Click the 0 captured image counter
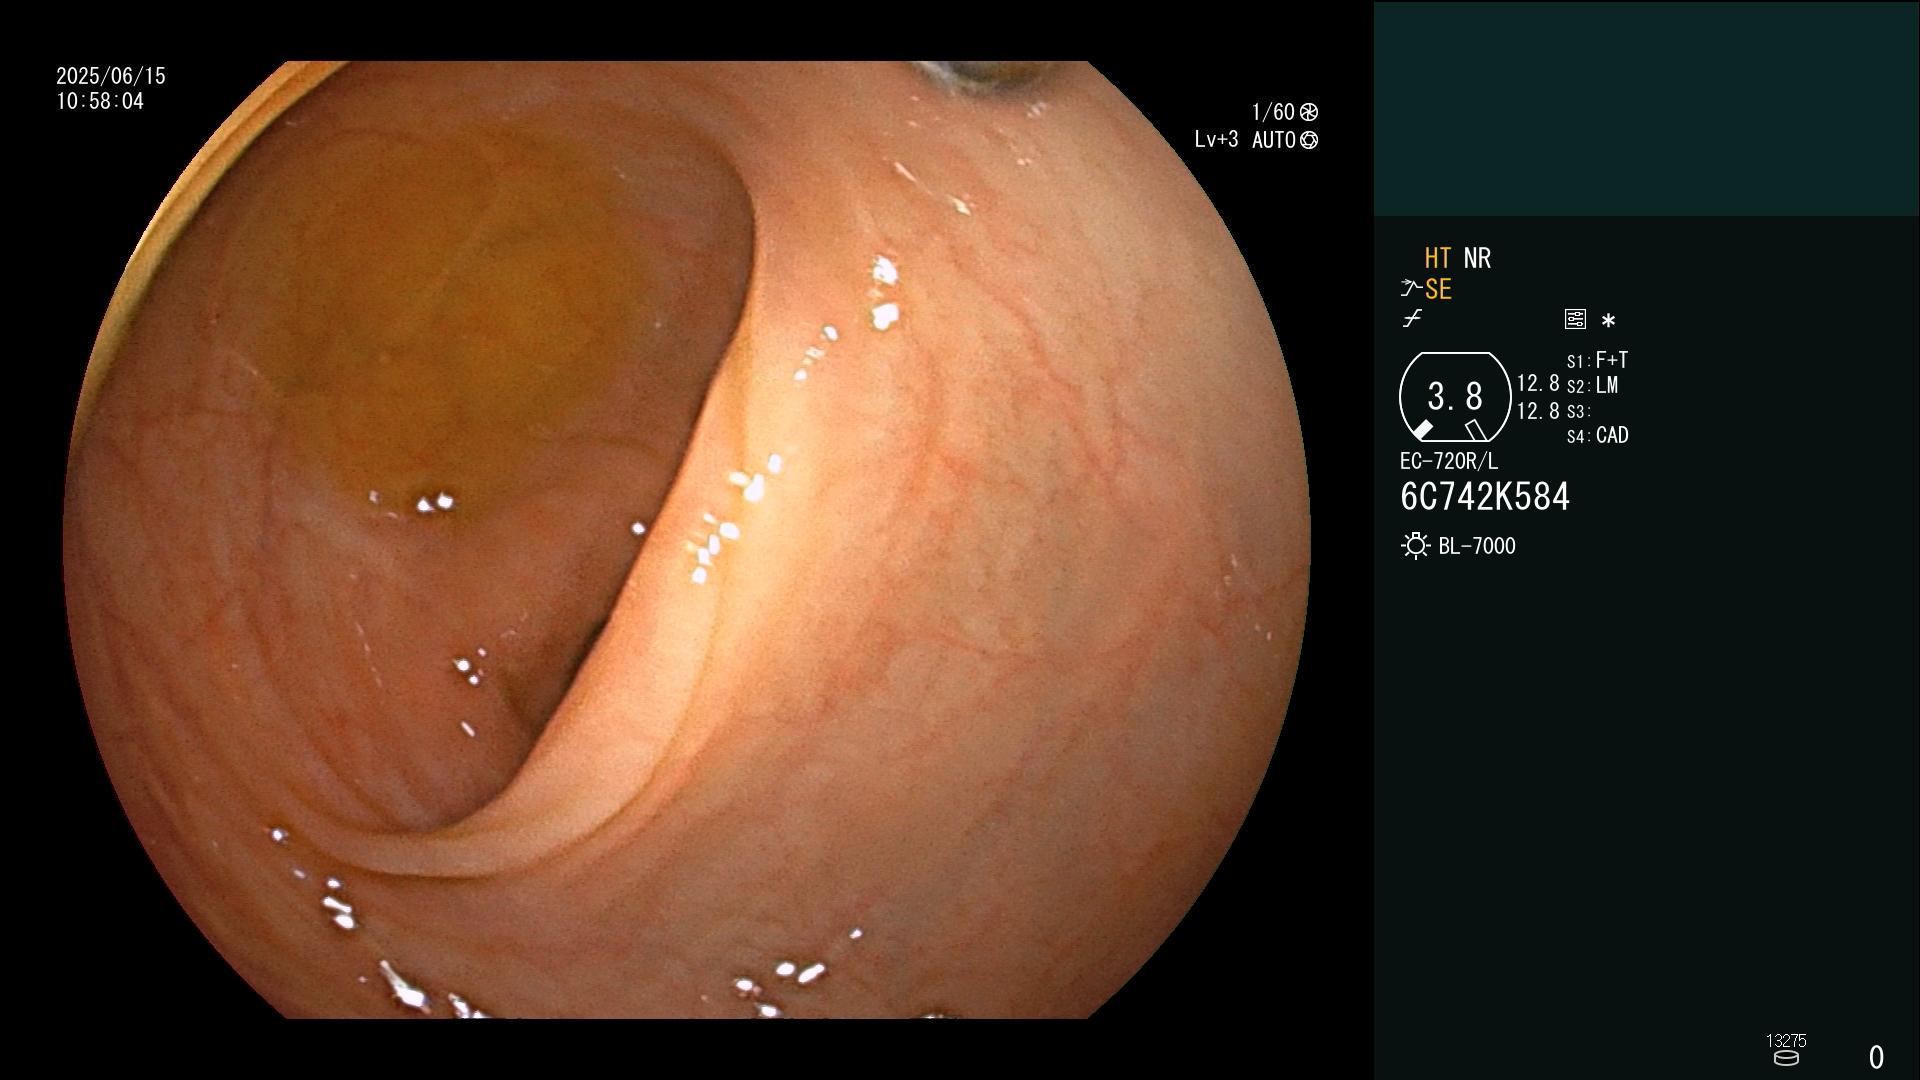 [x=1876, y=1057]
